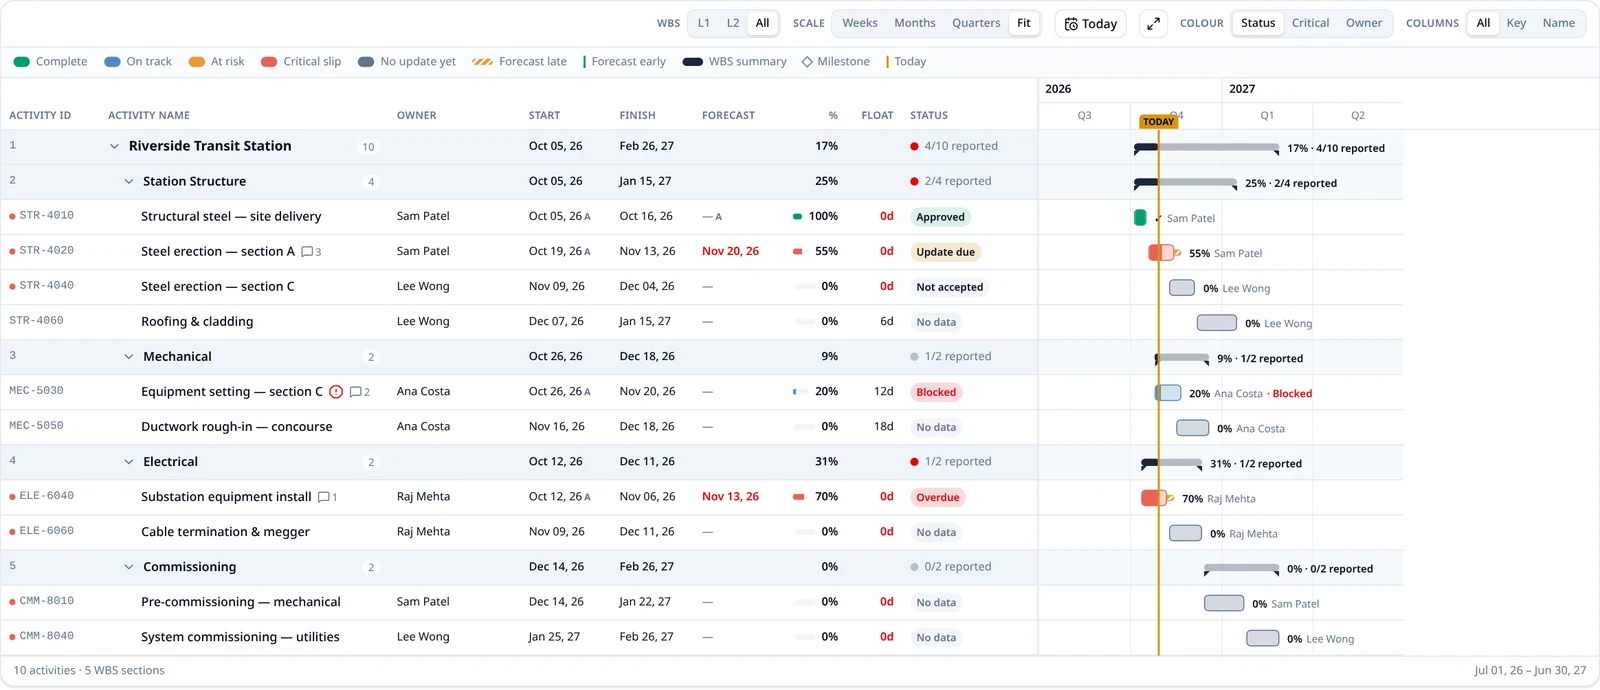Click the Approved status badge
Screen dimensions: 1600x690
pos(941,217)
